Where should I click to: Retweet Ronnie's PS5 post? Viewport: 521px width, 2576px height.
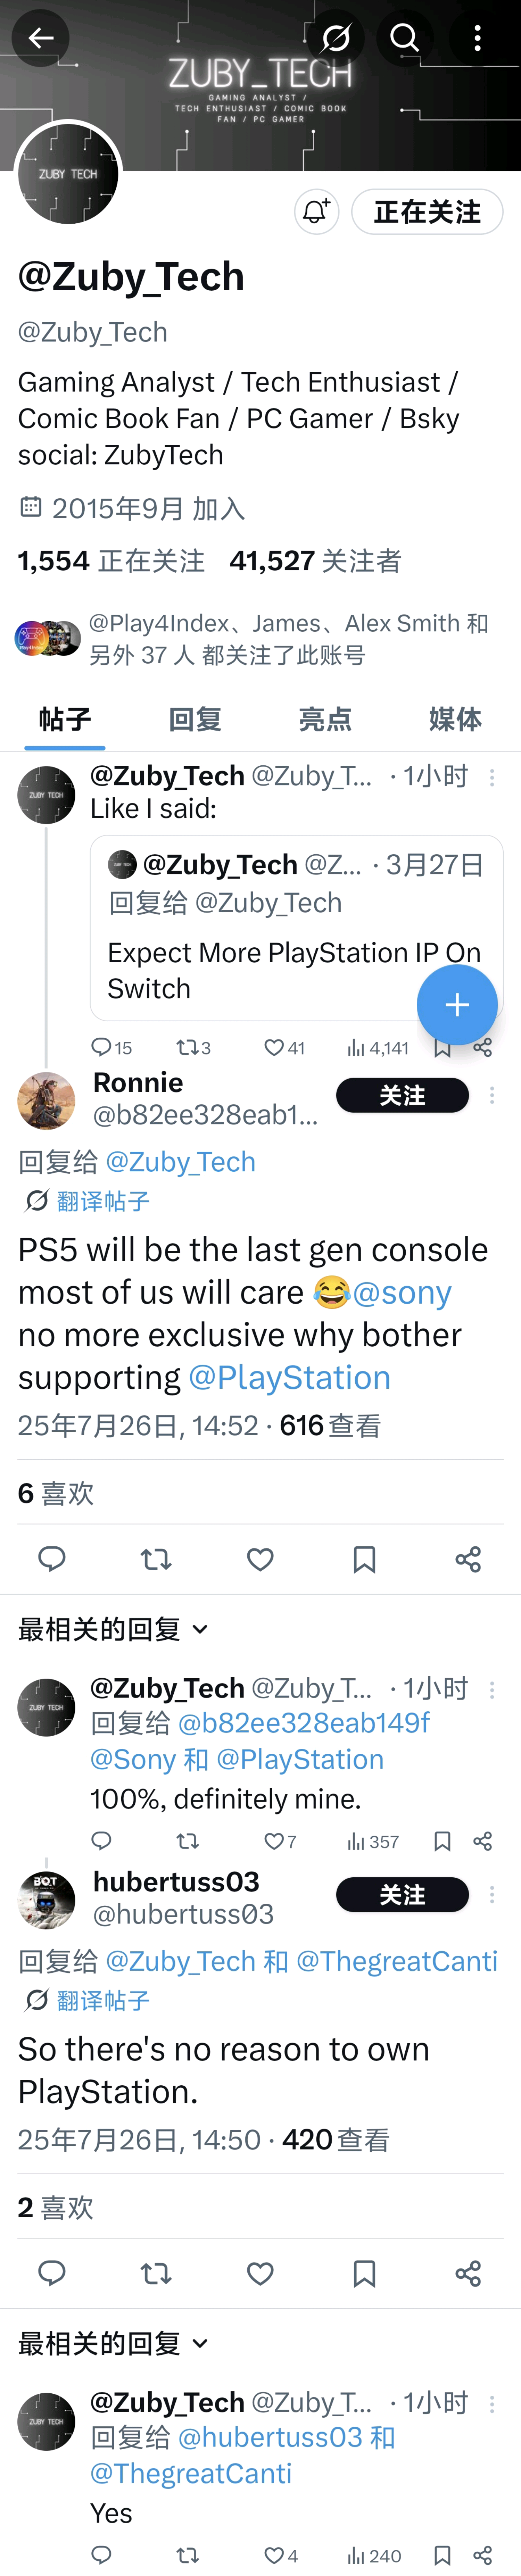pos(156,1559)
